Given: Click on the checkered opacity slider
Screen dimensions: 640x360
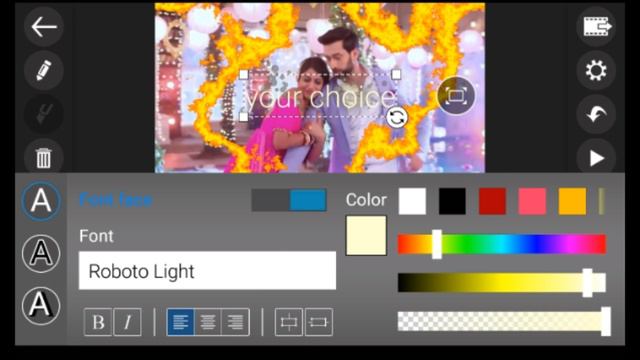Looking at the screenshot, I should 502,322.
